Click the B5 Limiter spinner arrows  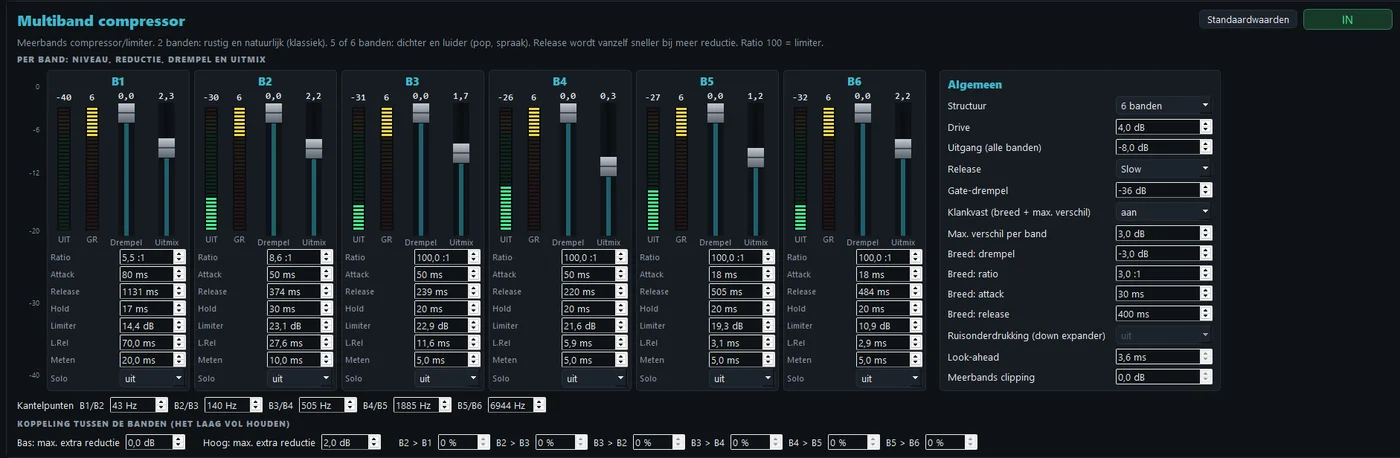[x=768, y=326]
